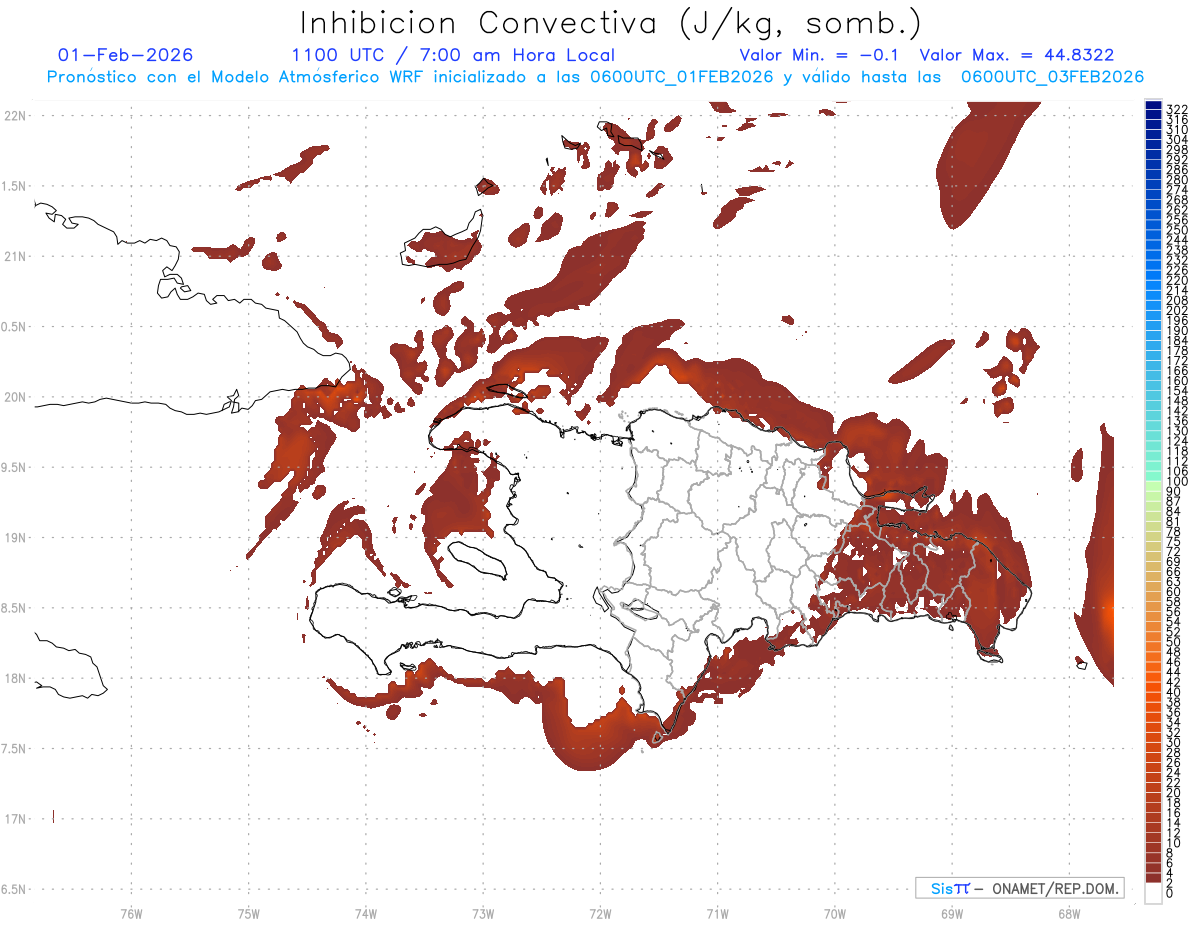
Task: Click '1100 UTC / 7:00 am Hora Local'
Action: coord(453,55)
